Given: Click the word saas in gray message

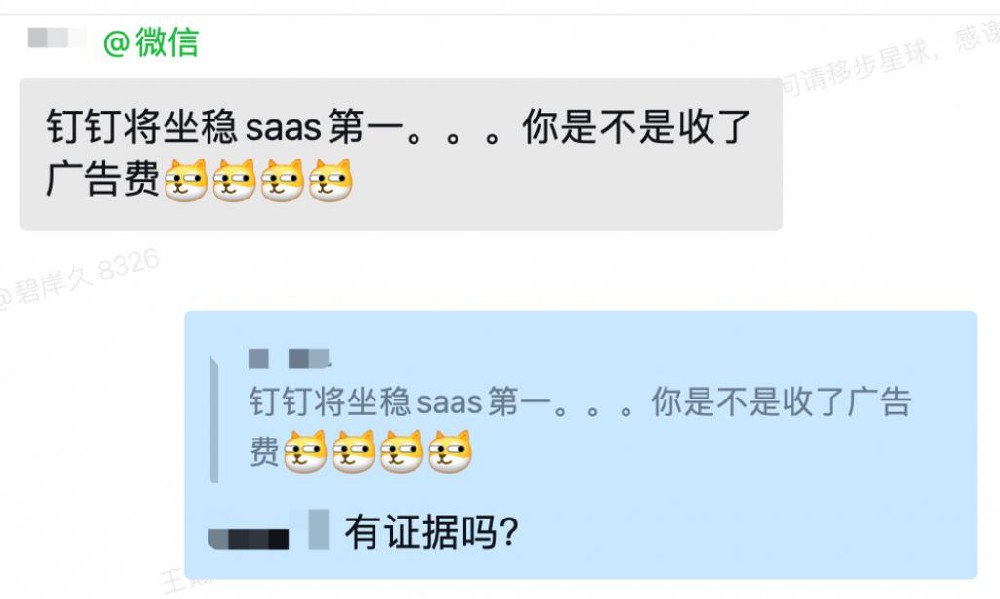Looking at the screenshot, I should [x=284, y=128].
